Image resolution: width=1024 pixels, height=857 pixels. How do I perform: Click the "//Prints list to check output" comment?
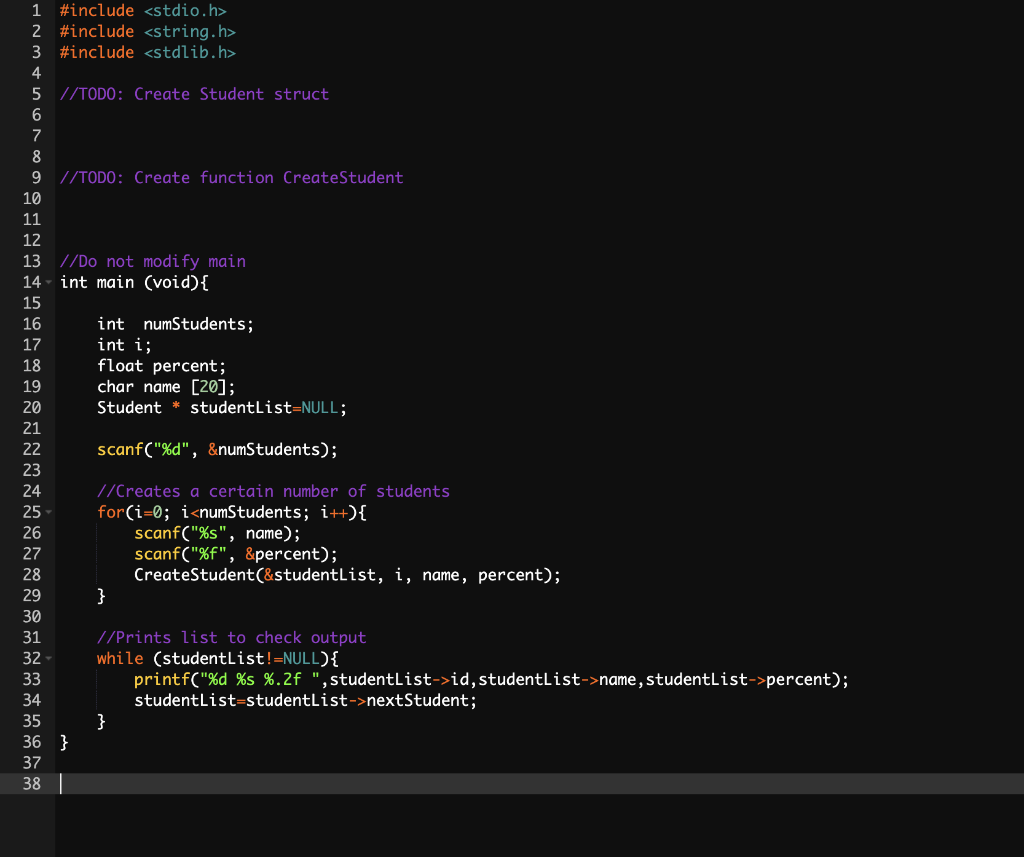point(231,638)
